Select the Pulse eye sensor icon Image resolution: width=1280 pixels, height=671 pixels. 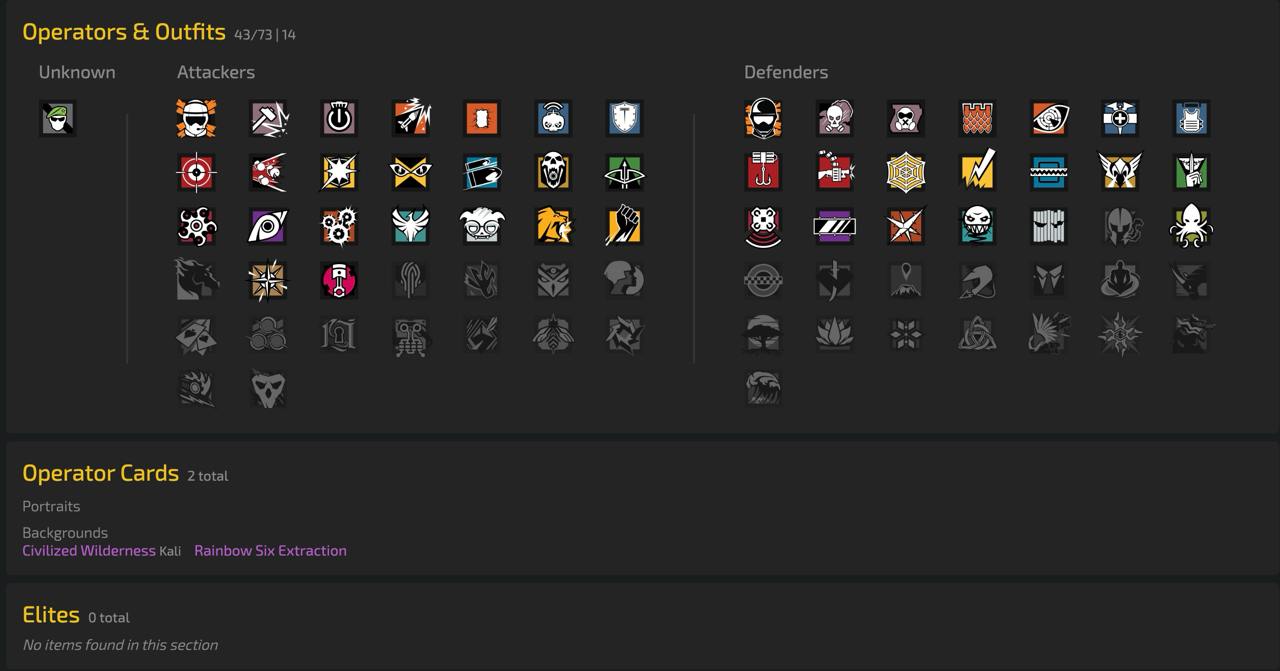point(1049,118)
